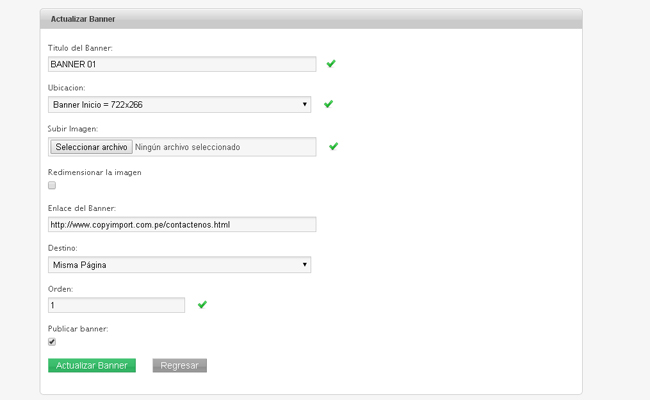
Task: Uncheck the Publicar banner checkbox
Action: (x=52, y=342)
